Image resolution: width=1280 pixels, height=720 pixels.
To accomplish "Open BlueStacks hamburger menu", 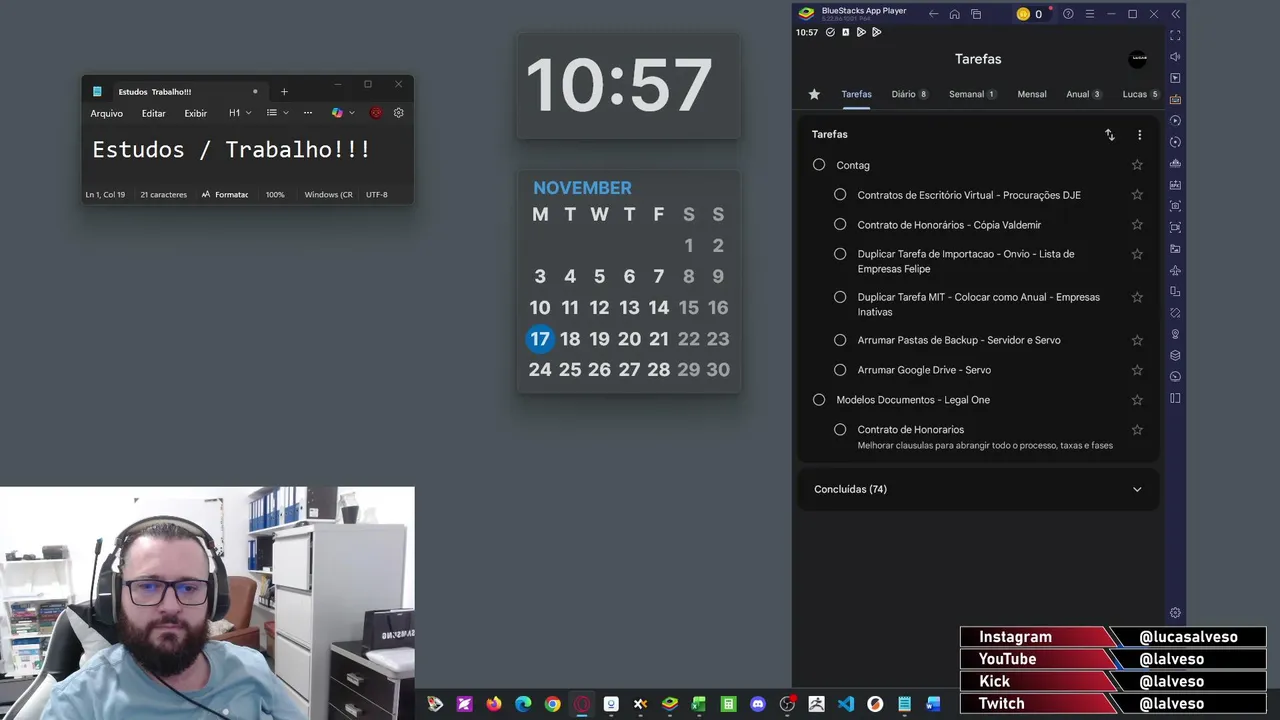I will pos(1090,14).
